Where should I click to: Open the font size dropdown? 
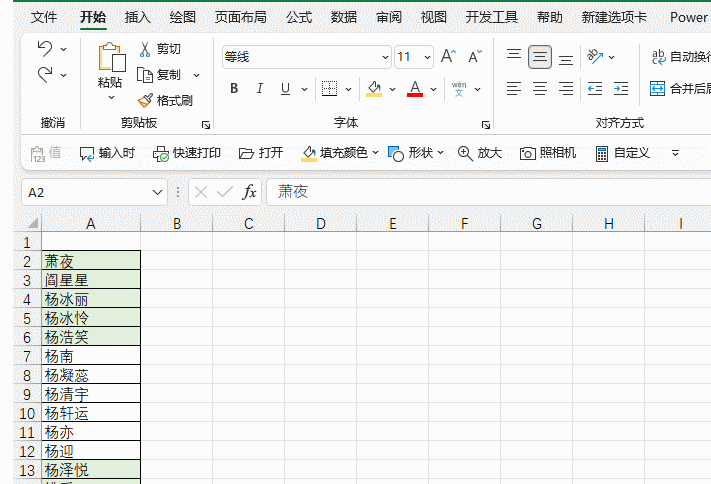coord(427,57)
